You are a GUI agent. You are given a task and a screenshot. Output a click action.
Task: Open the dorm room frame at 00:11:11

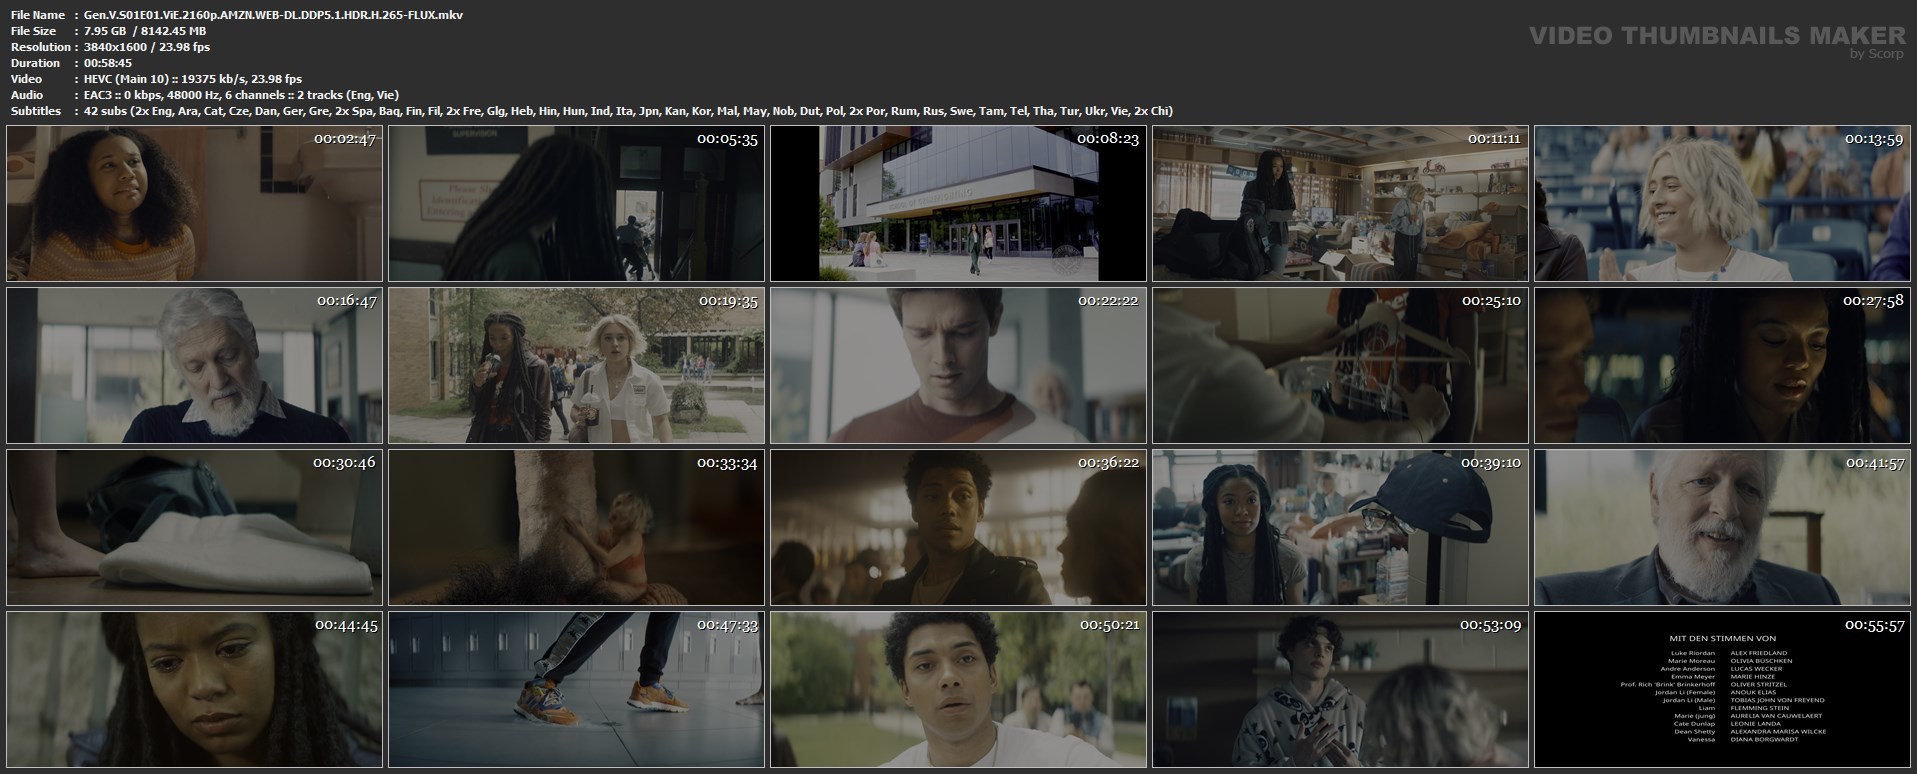pyautogui.click(x=1340, y=203)
